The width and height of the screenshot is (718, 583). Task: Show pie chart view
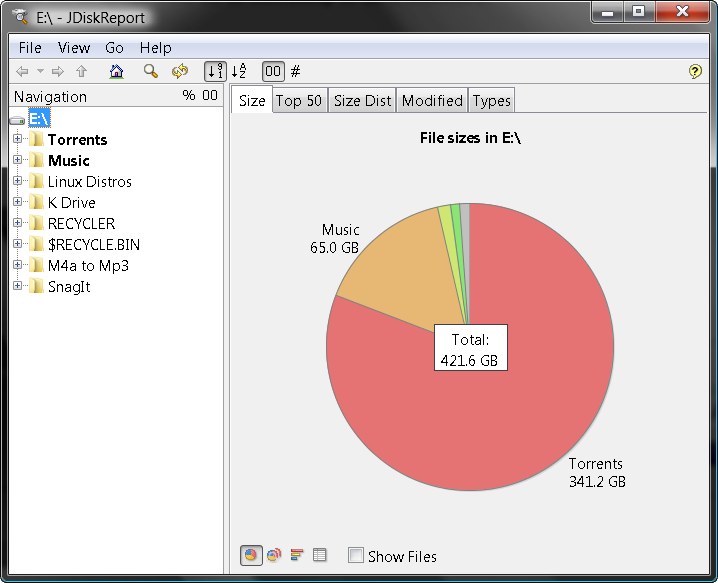pos(251,555)
